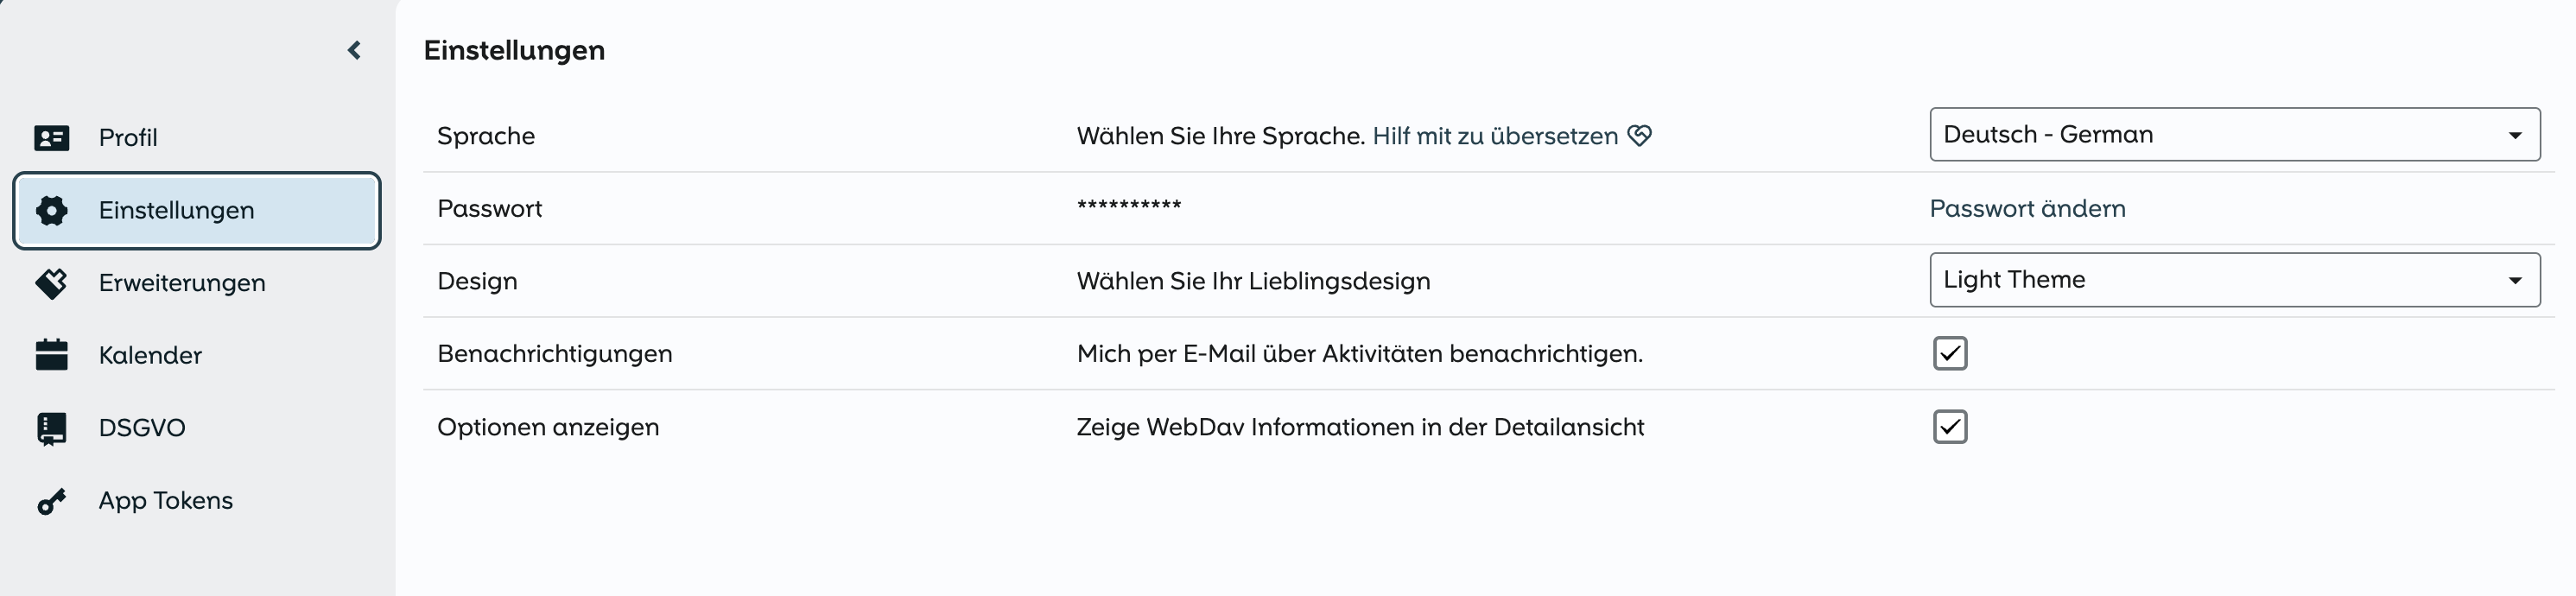Viewport: 2576px width, 596px height.
Task: Click the Kalender calendar icon
Action: point(52,354)
